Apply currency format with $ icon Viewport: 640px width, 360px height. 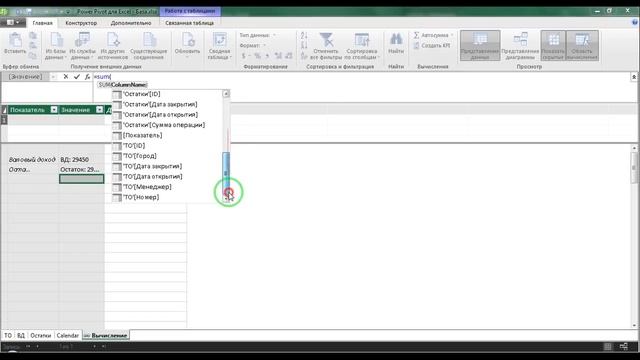pos(244,56)
